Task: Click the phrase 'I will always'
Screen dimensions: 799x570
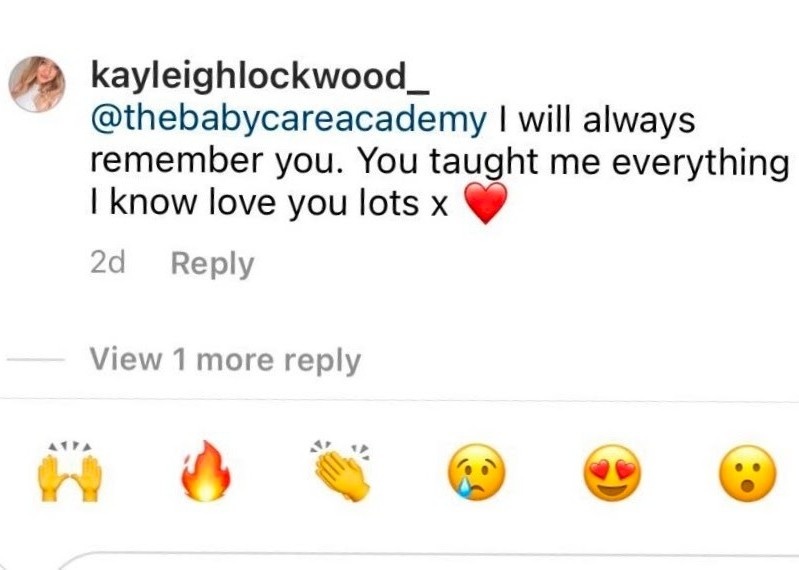Action: point(597,121)
